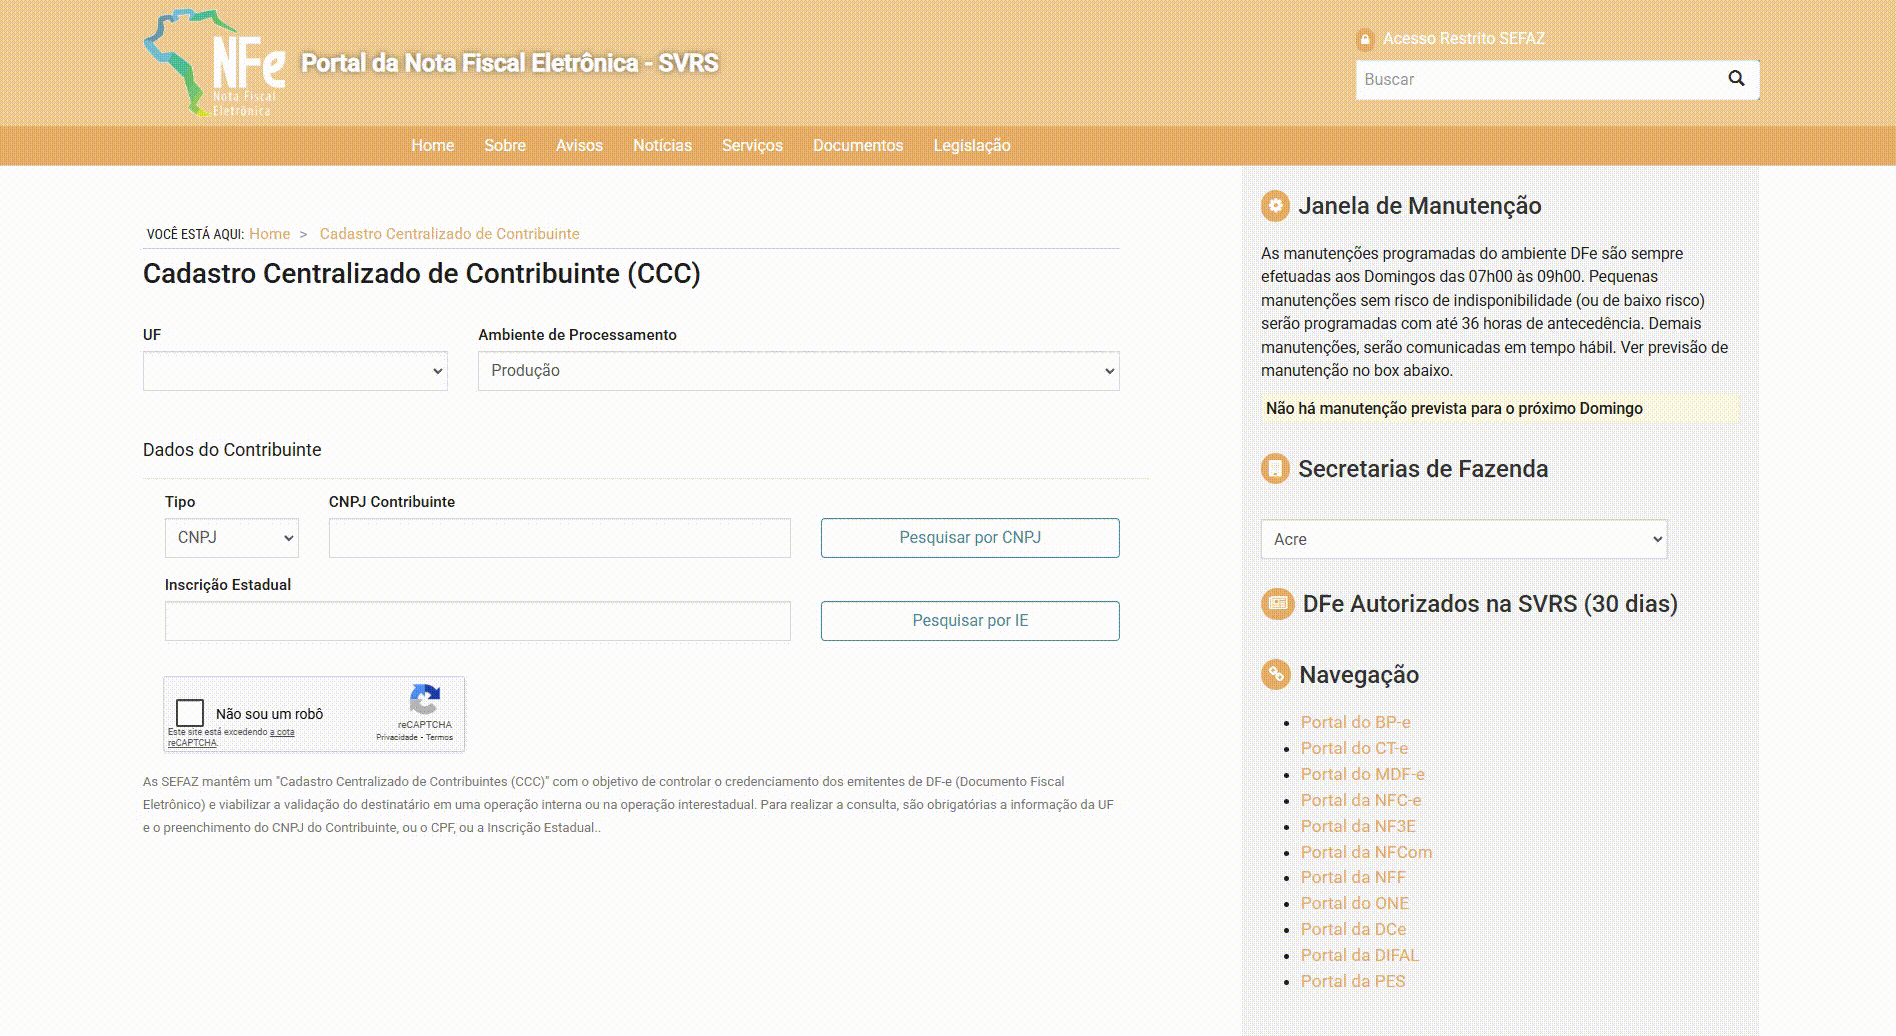Viewport: 1896px width, 1036px height.
Task: Click the Navegação link icon
Action: 1275,675
